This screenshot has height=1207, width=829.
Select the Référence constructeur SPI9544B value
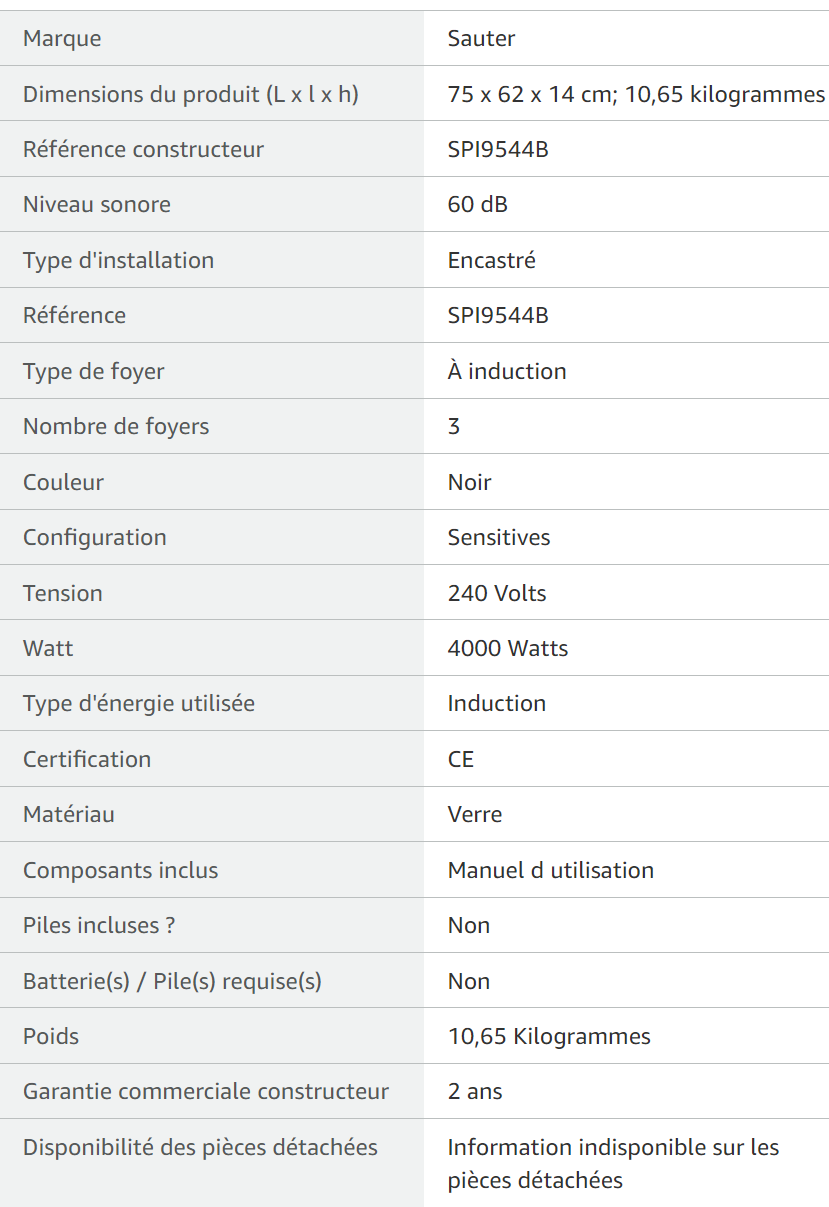(x=498, y=150)
